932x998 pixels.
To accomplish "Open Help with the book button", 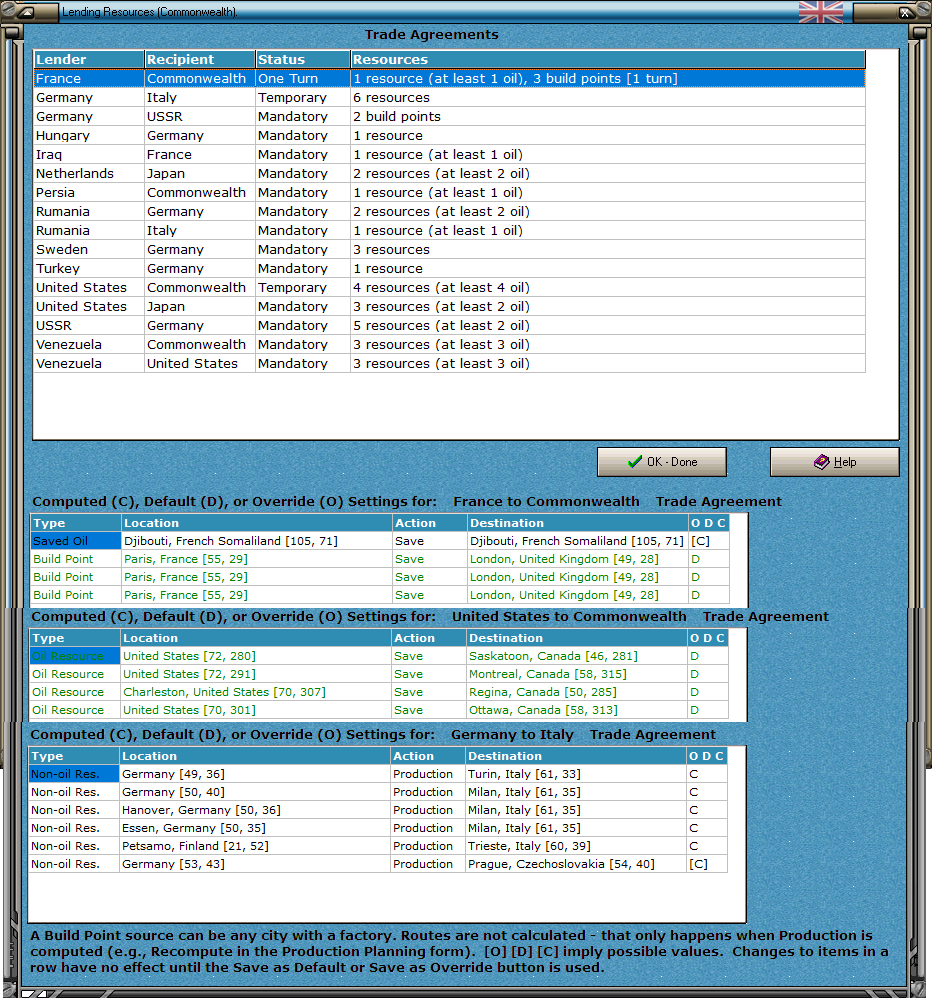I will coord(835,461).
